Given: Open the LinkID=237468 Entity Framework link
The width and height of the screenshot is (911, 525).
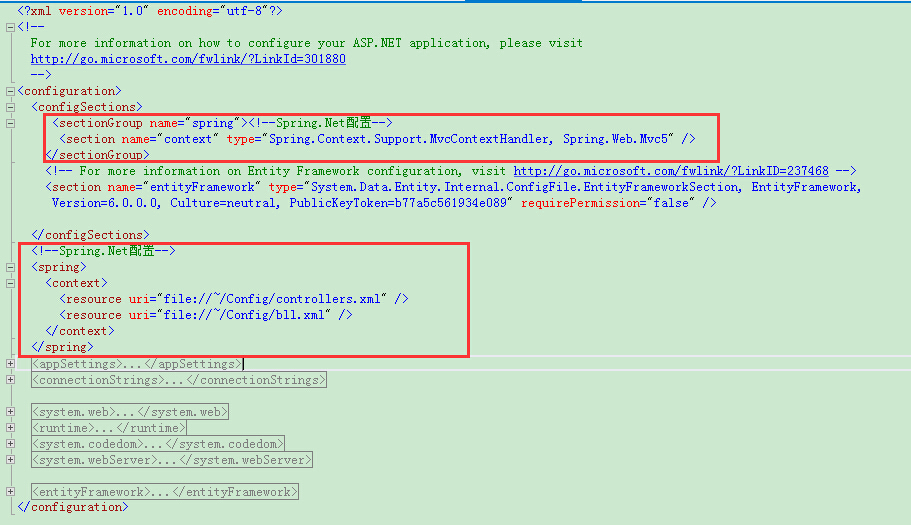Looking at the screenshot, I should 671,171.
